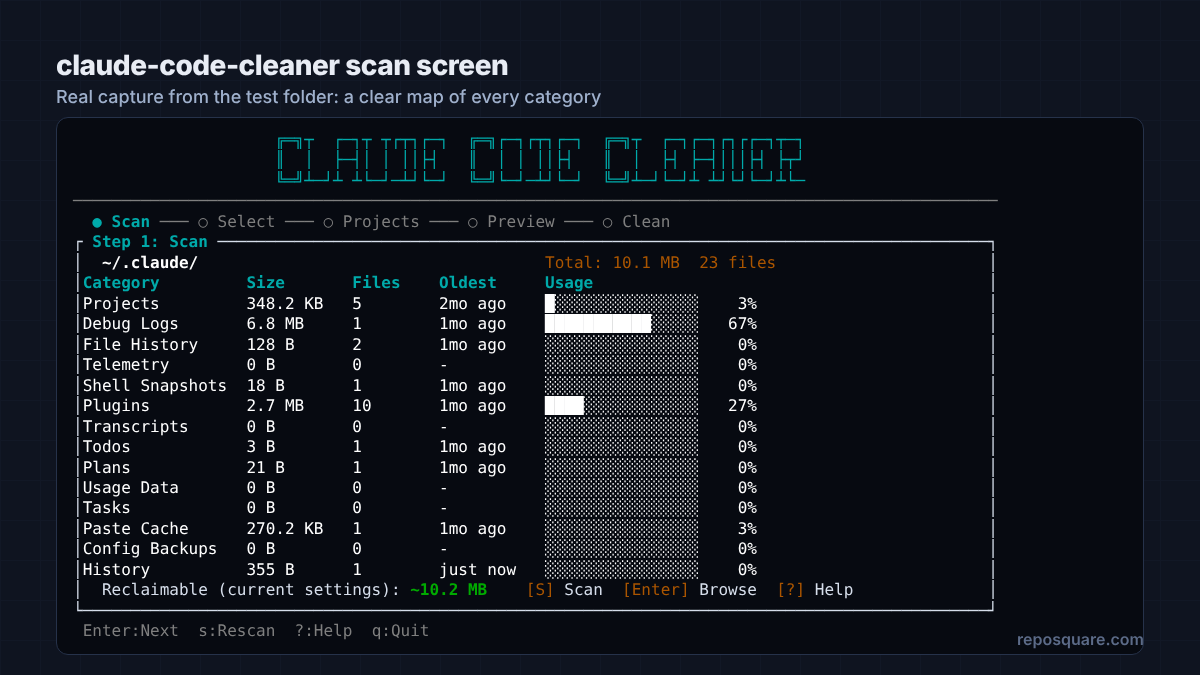Click the [Enter] Browse action

click(x=690, y=590)
